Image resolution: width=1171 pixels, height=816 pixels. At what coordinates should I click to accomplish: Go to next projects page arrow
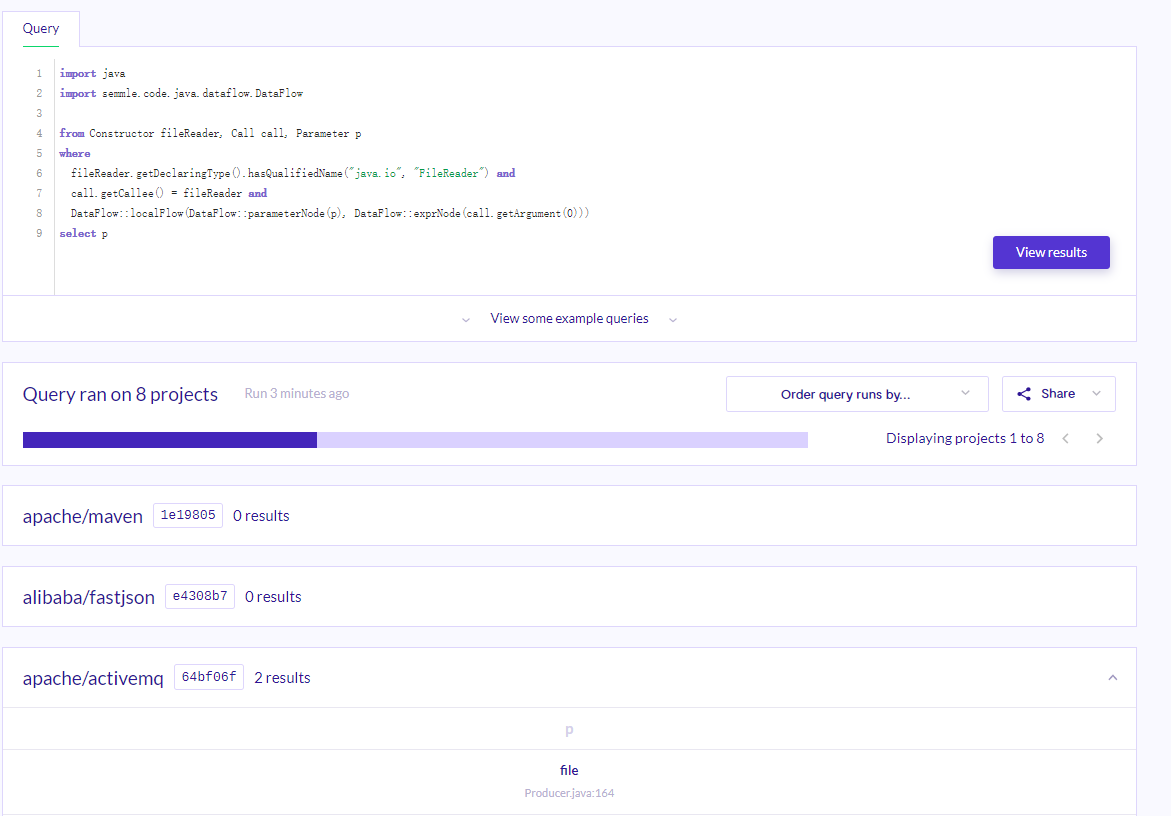click(1099, 438)
